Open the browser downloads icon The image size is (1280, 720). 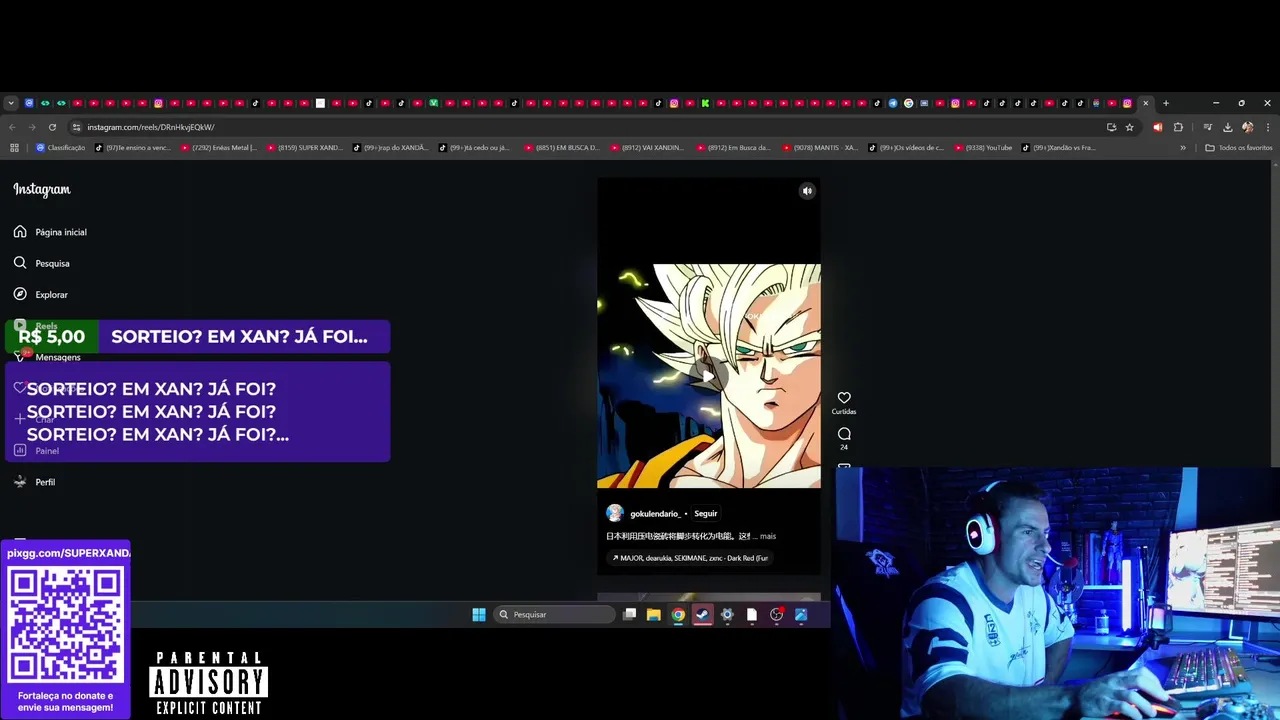click(x=1228, y=127)
